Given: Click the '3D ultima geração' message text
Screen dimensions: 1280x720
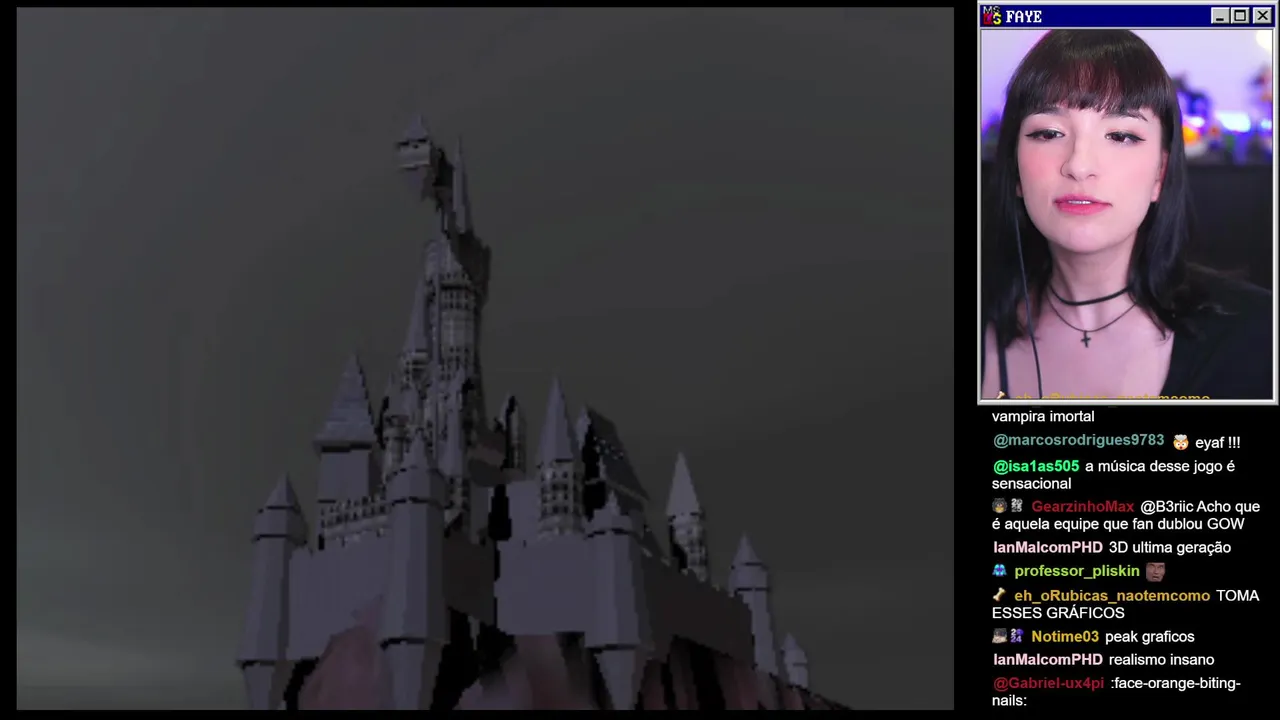Looking at the screenshot, I should click(x=1170, y=547).
